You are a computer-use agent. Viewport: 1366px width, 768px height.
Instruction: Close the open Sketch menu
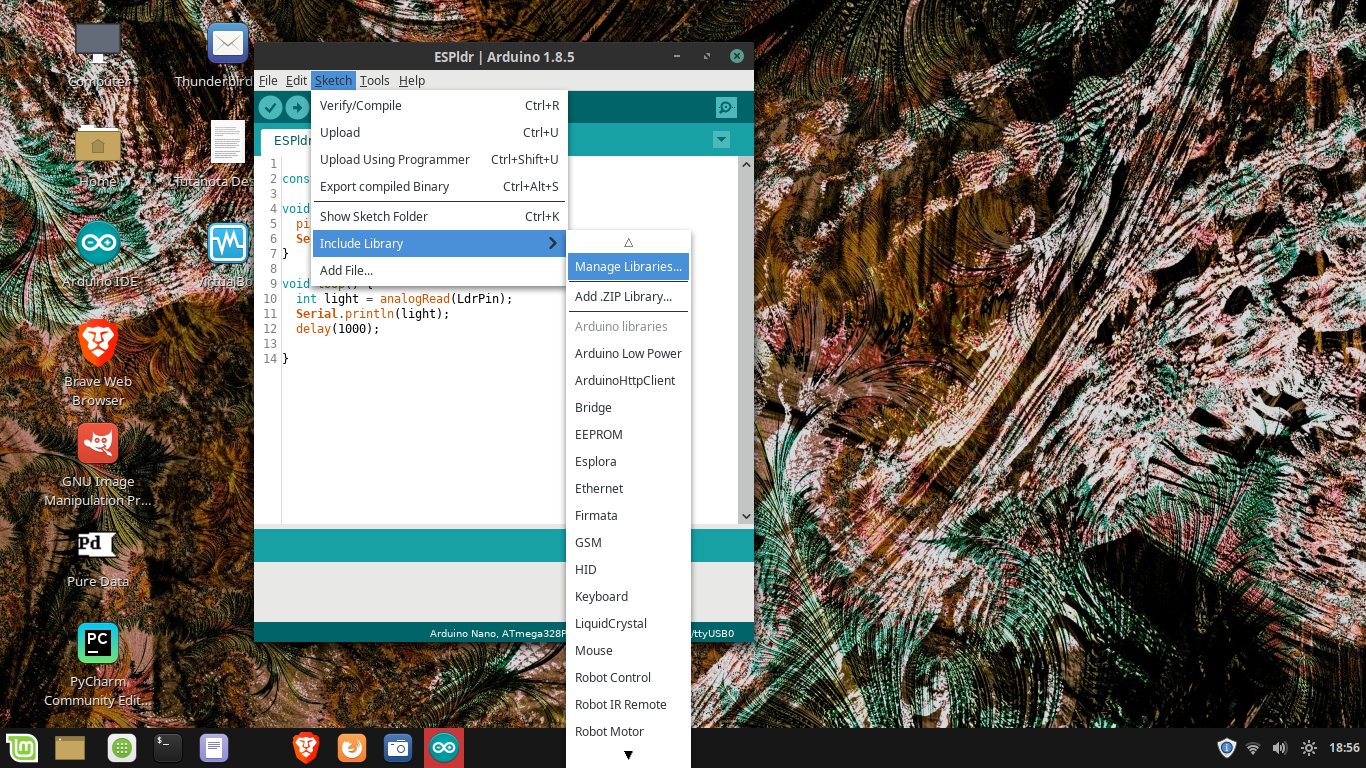(334, 81)
